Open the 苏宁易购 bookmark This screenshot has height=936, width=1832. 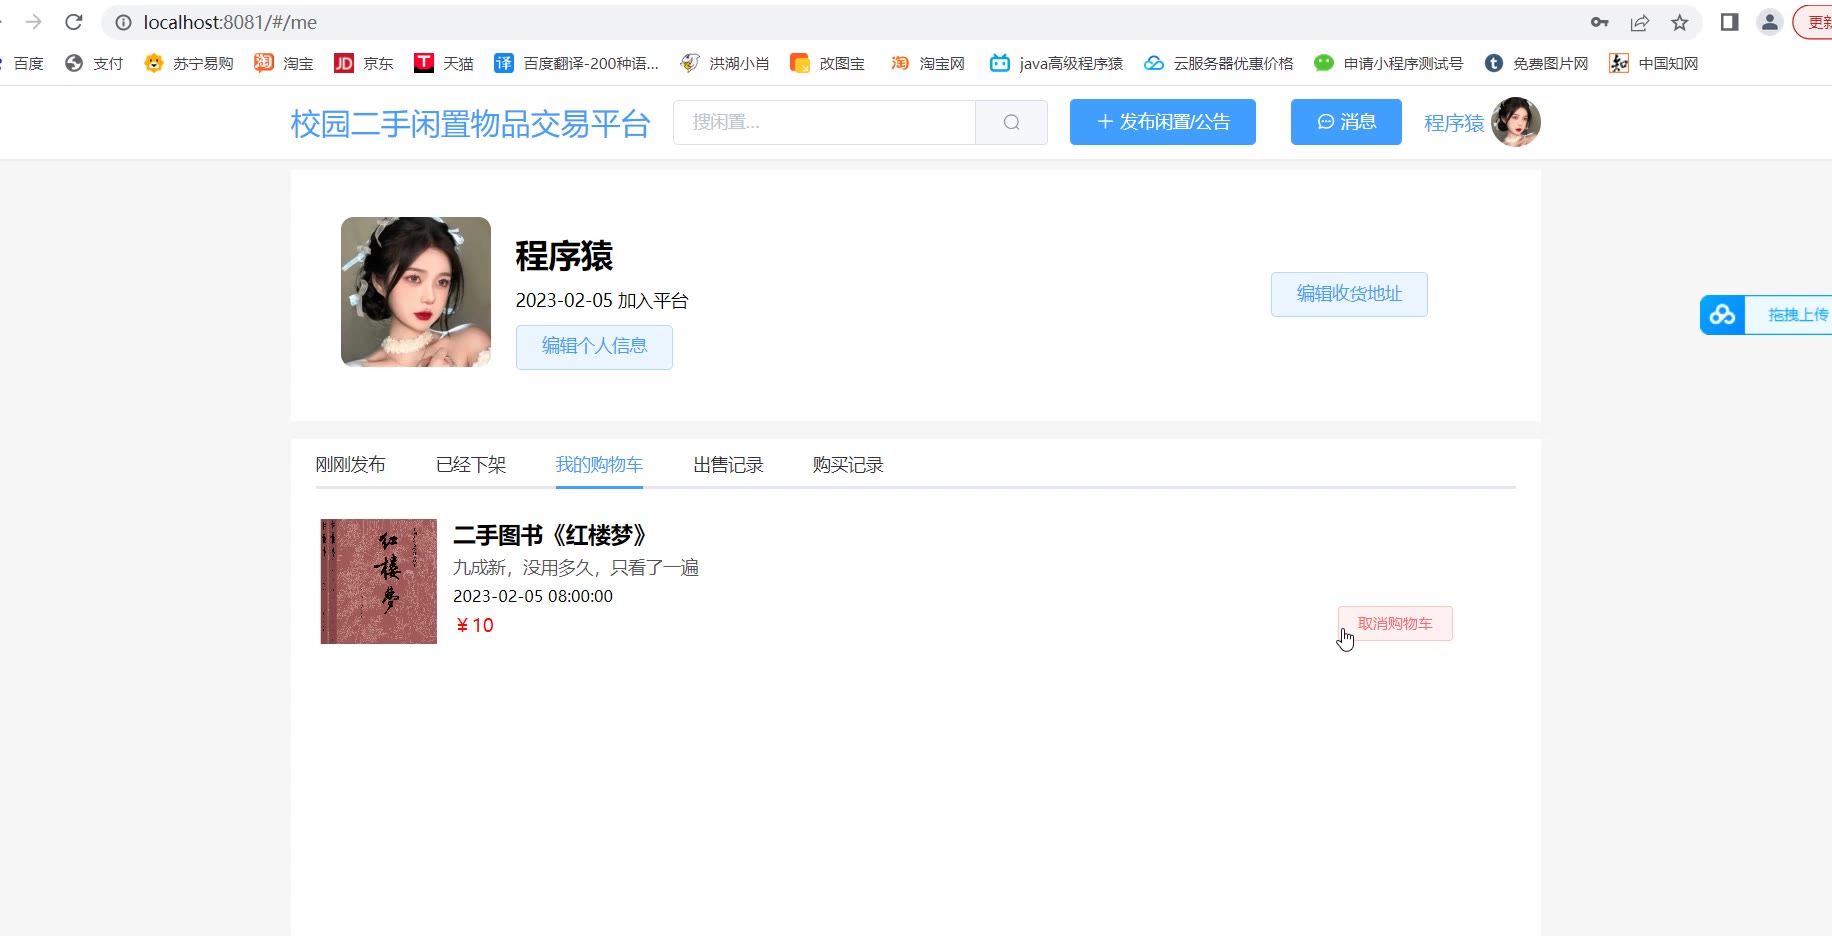[x=189, y=63]
